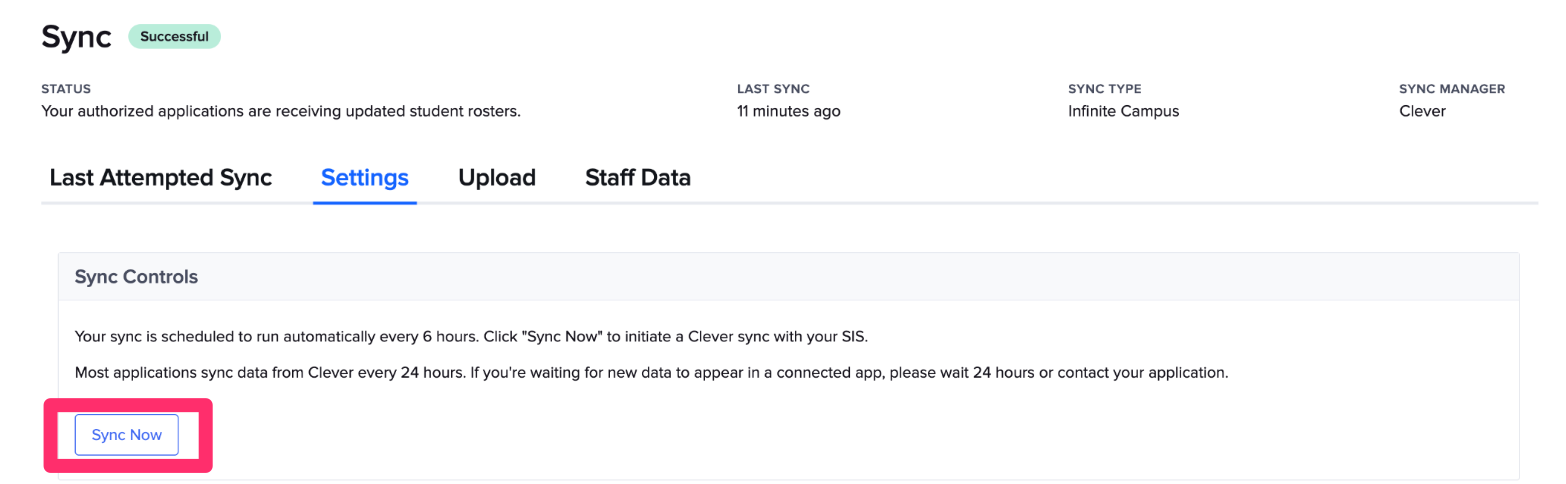This screenshot has width=1566, height=484.
Task: Select the Settings tab
Action: pos(364,178)
